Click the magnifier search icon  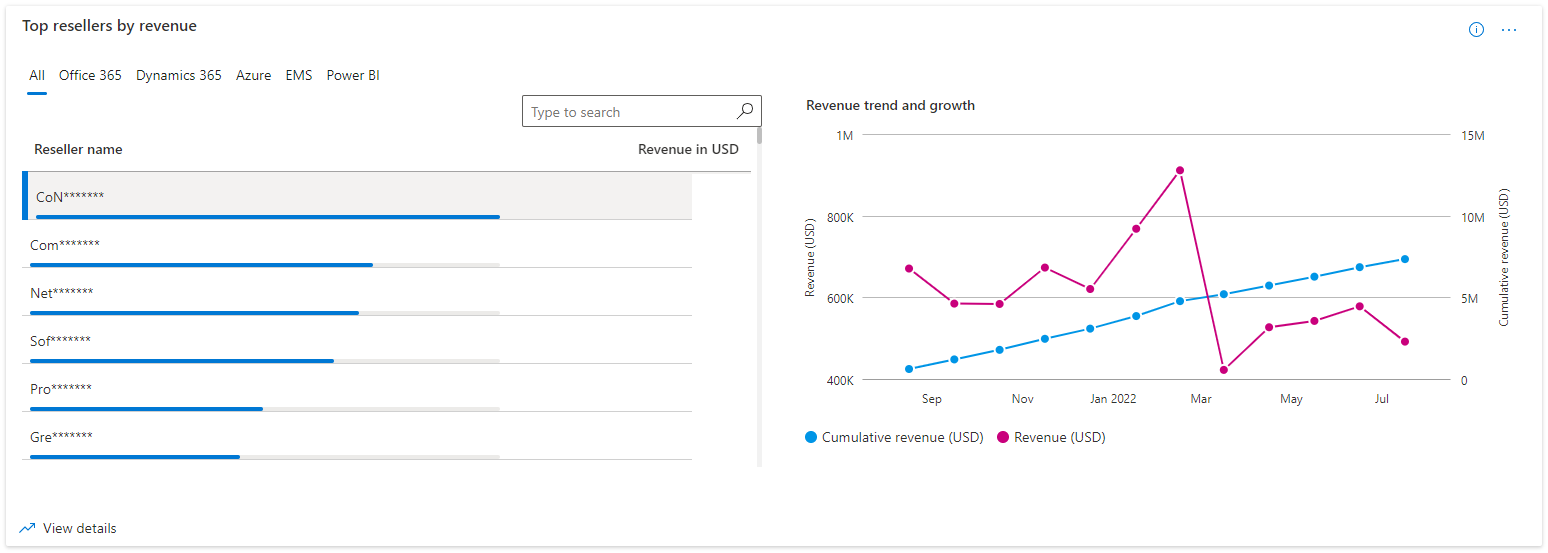pyautogui.click(x=745, y=111)
